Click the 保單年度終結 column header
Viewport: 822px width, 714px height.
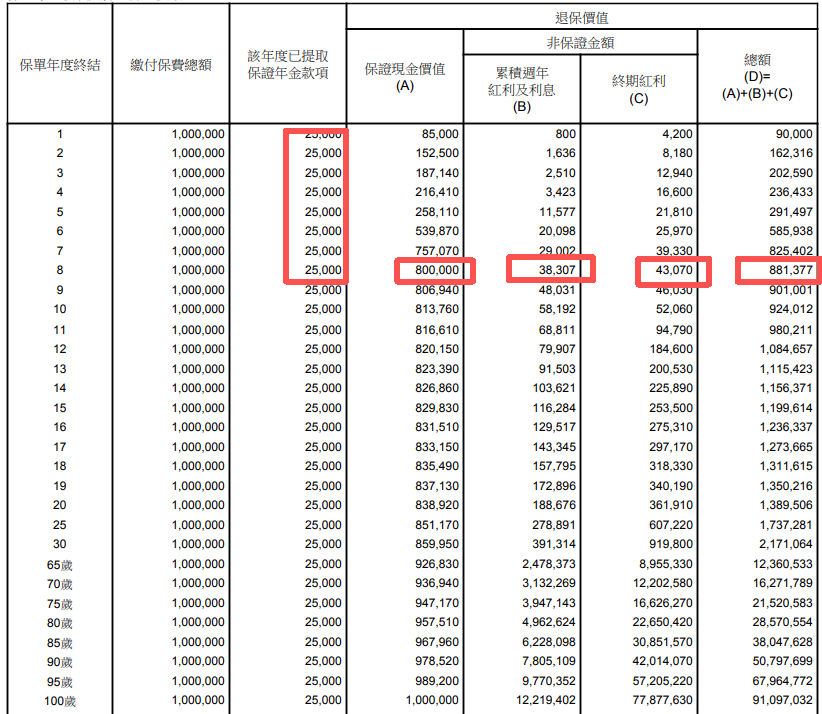[60, 66]
